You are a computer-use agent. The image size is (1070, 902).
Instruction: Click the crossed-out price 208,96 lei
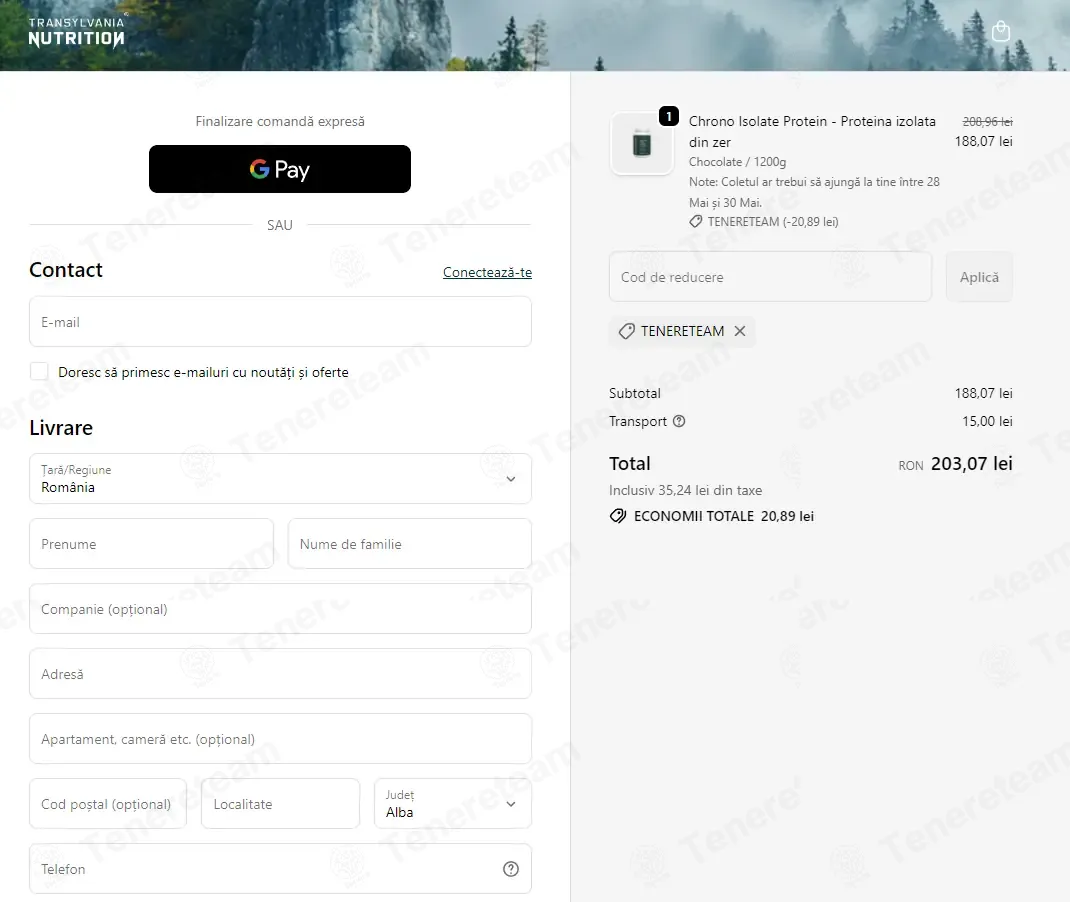987,121
